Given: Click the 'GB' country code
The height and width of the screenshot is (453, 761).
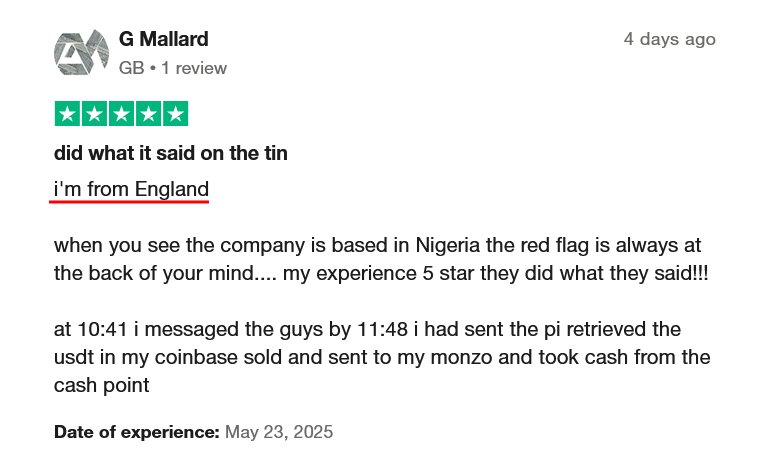Looking at the screenshot, I should [132, 68].
